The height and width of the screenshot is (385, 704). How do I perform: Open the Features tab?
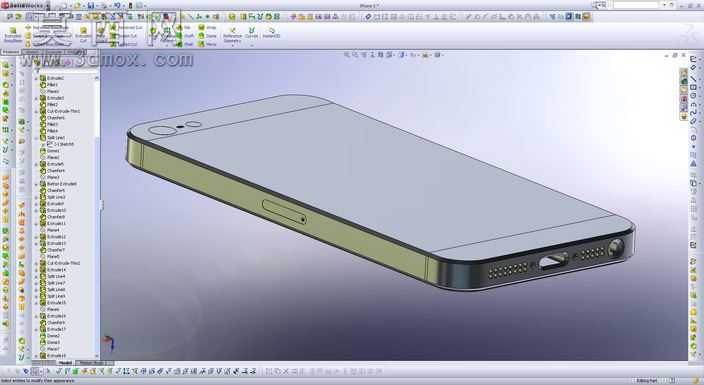pos(10,52)
